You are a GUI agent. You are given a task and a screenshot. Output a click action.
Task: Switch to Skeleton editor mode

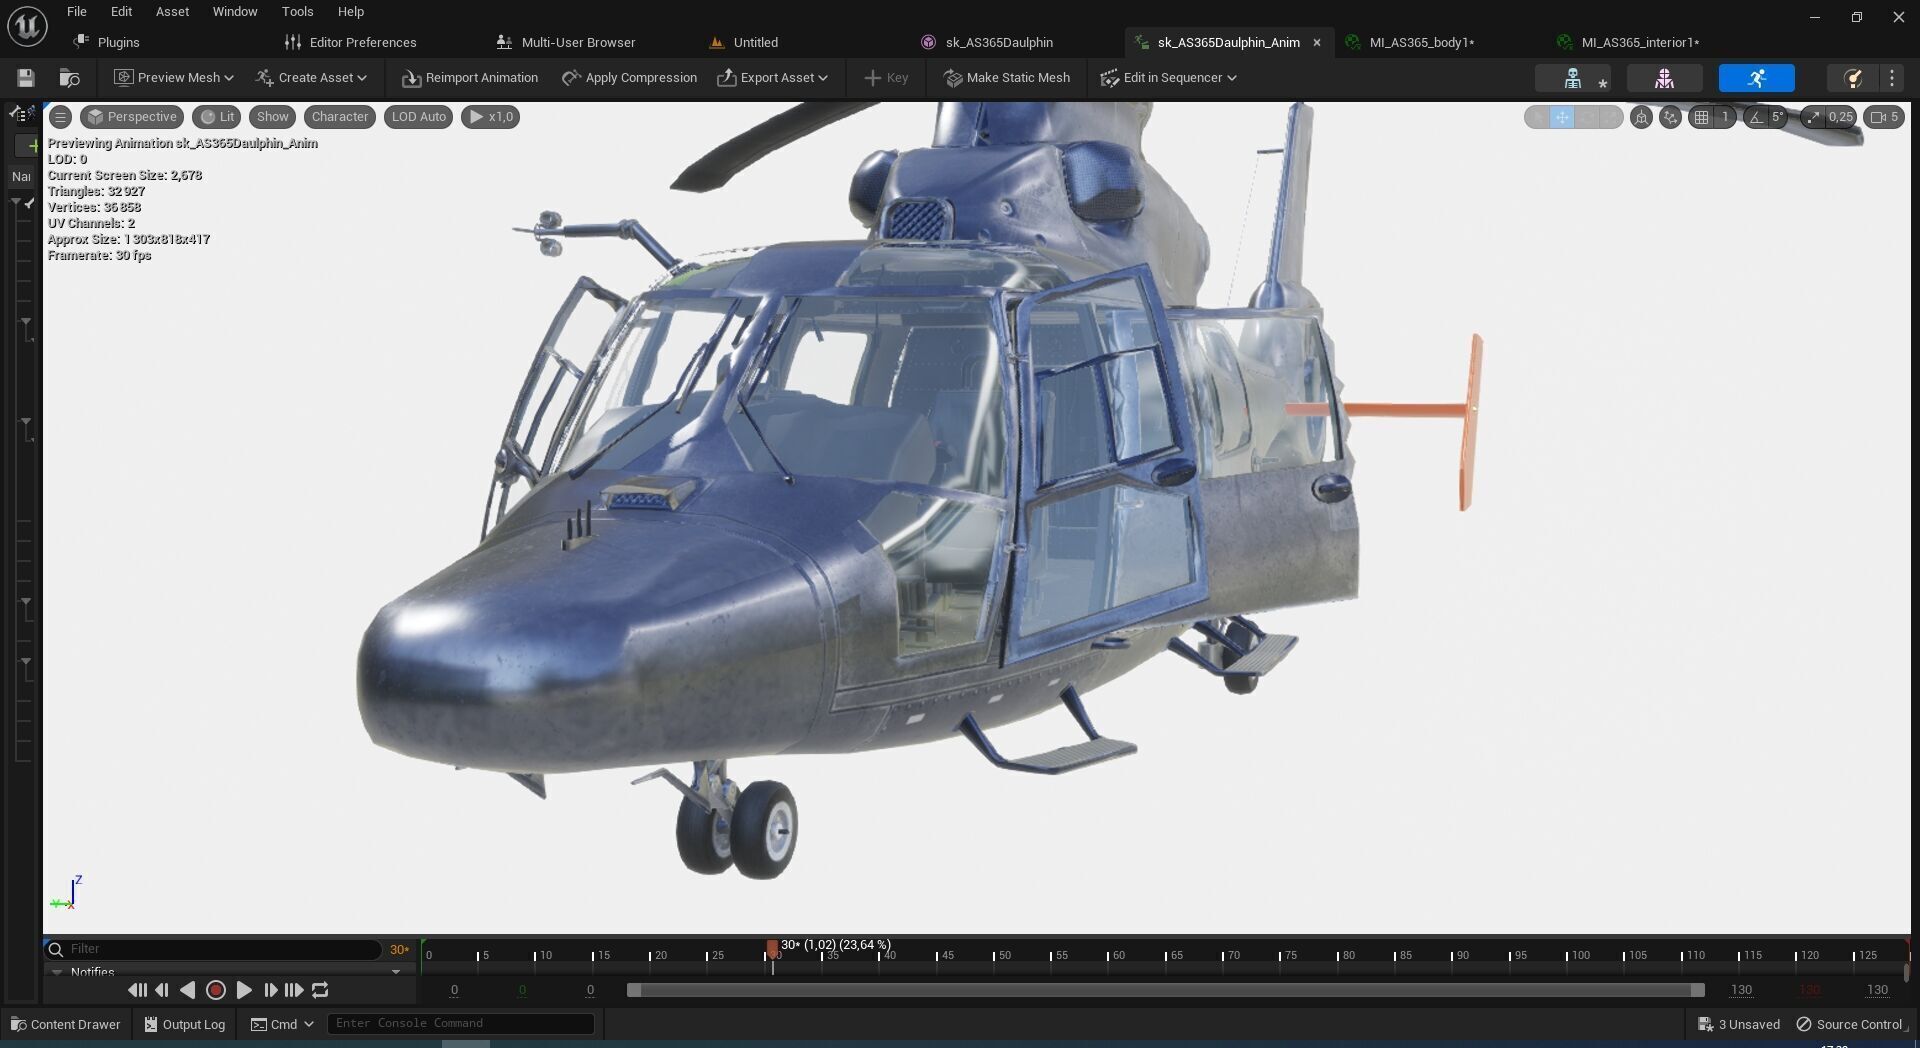1572,78
